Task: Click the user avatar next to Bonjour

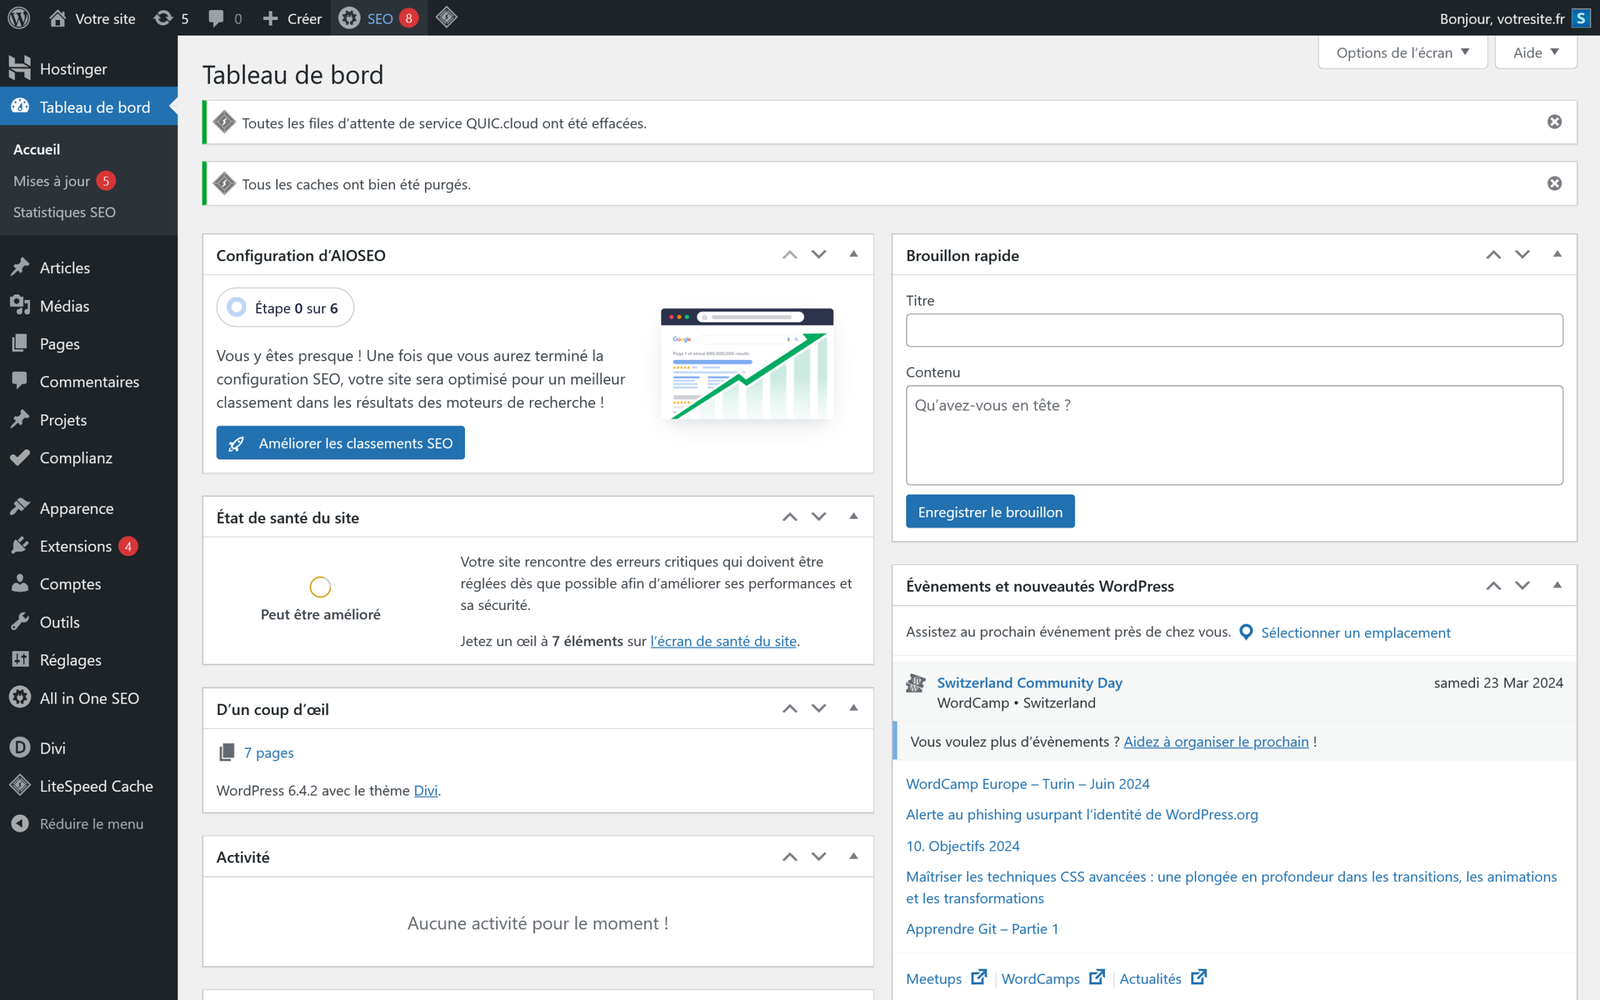Action: (1581, 18)
